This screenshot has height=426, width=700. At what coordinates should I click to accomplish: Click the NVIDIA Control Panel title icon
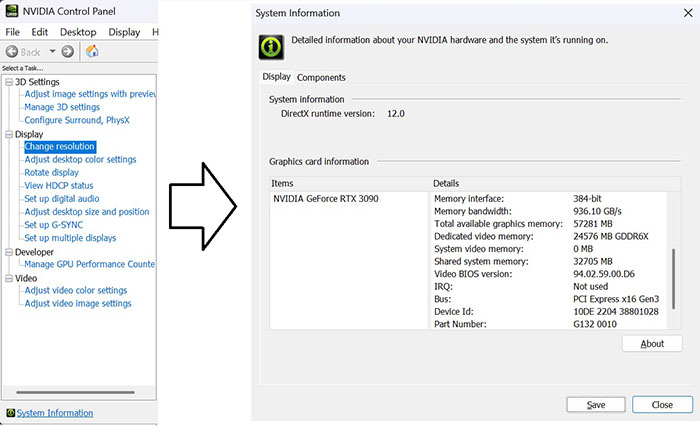tap(12, 11)
